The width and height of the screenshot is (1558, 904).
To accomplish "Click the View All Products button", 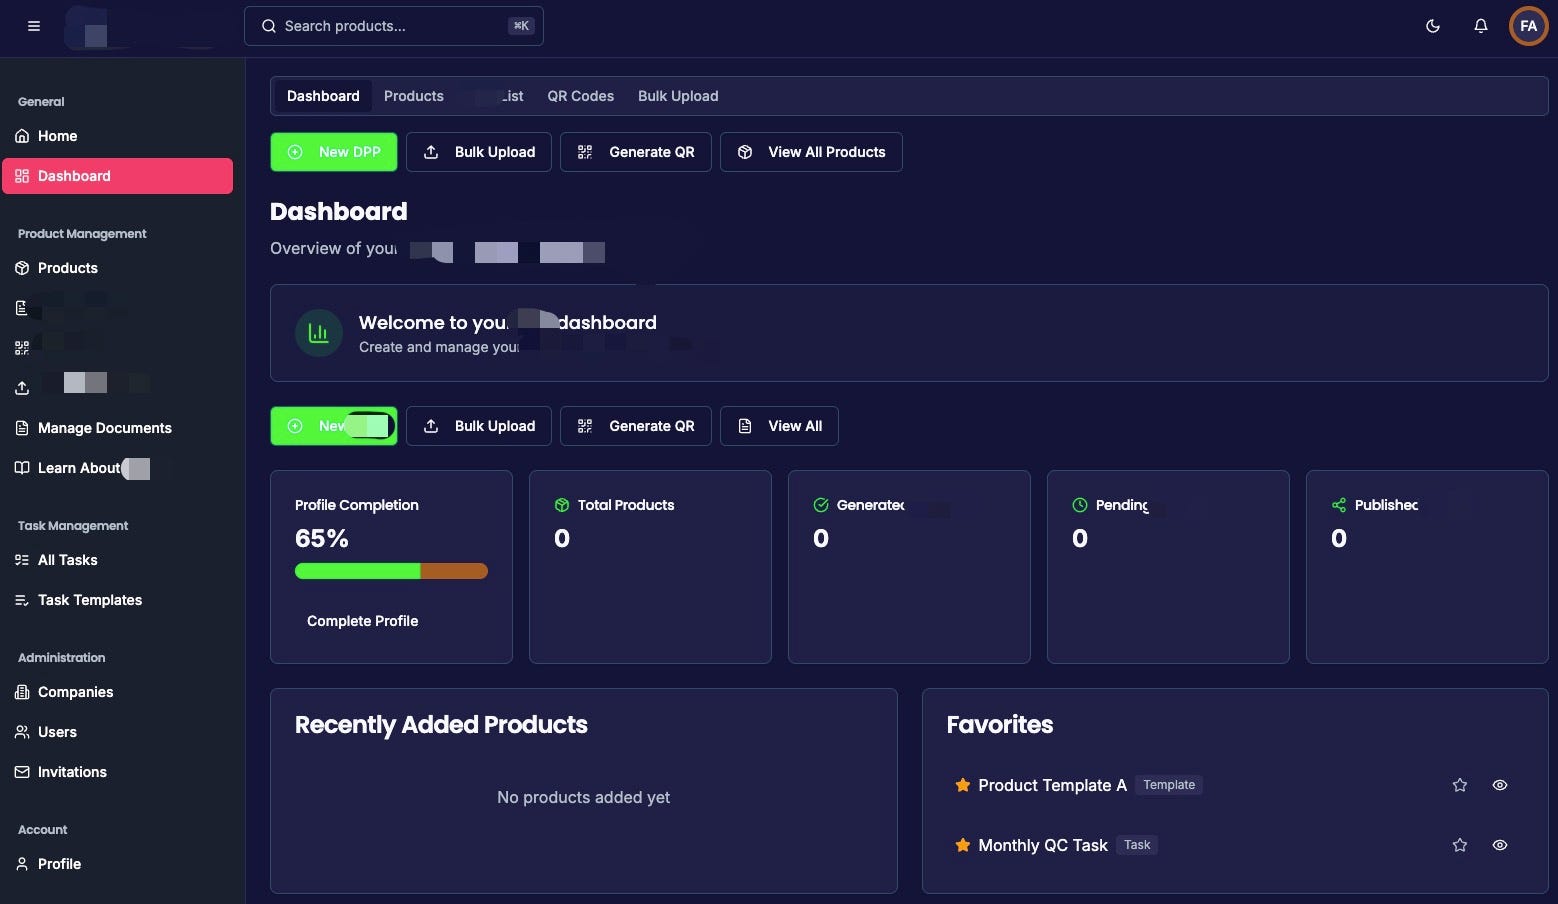I will tap(811, 152).
